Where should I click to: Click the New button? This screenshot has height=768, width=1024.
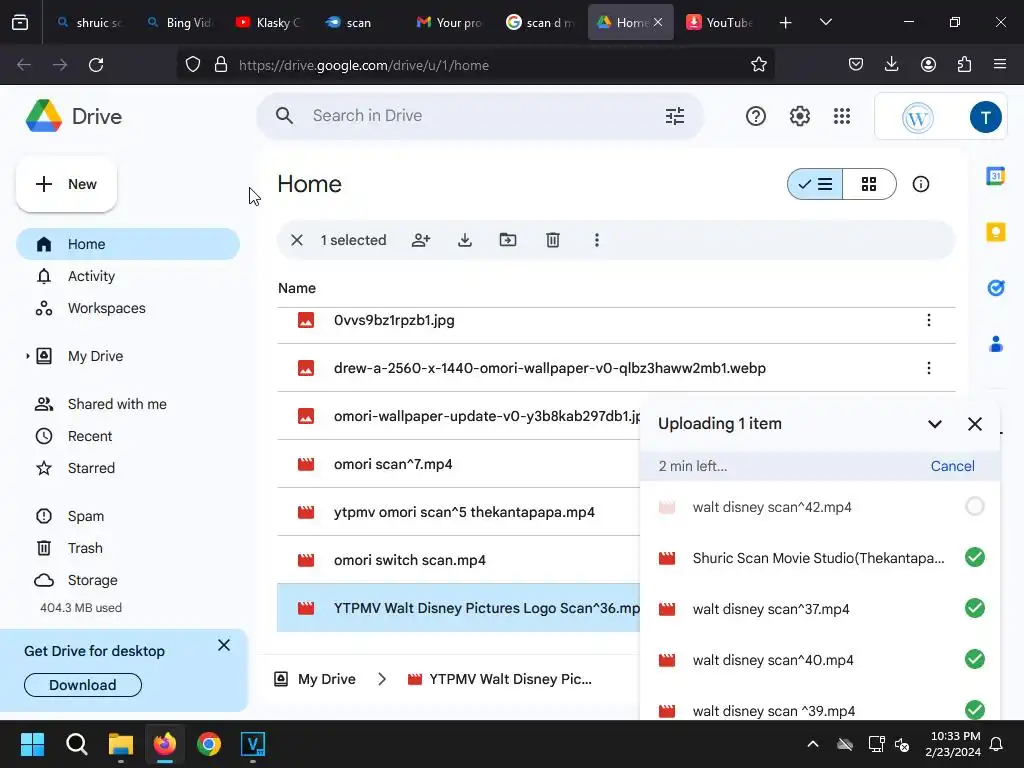[66, 184]
